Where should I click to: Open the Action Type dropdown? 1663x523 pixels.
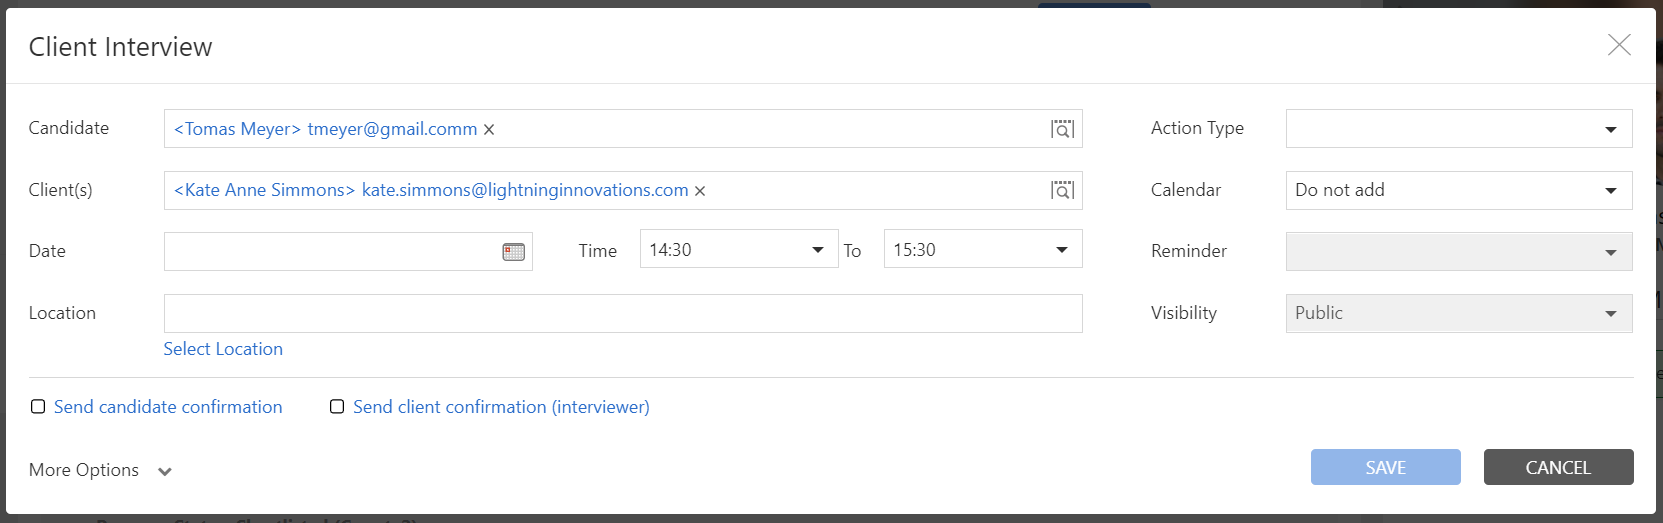point(1459,129)
